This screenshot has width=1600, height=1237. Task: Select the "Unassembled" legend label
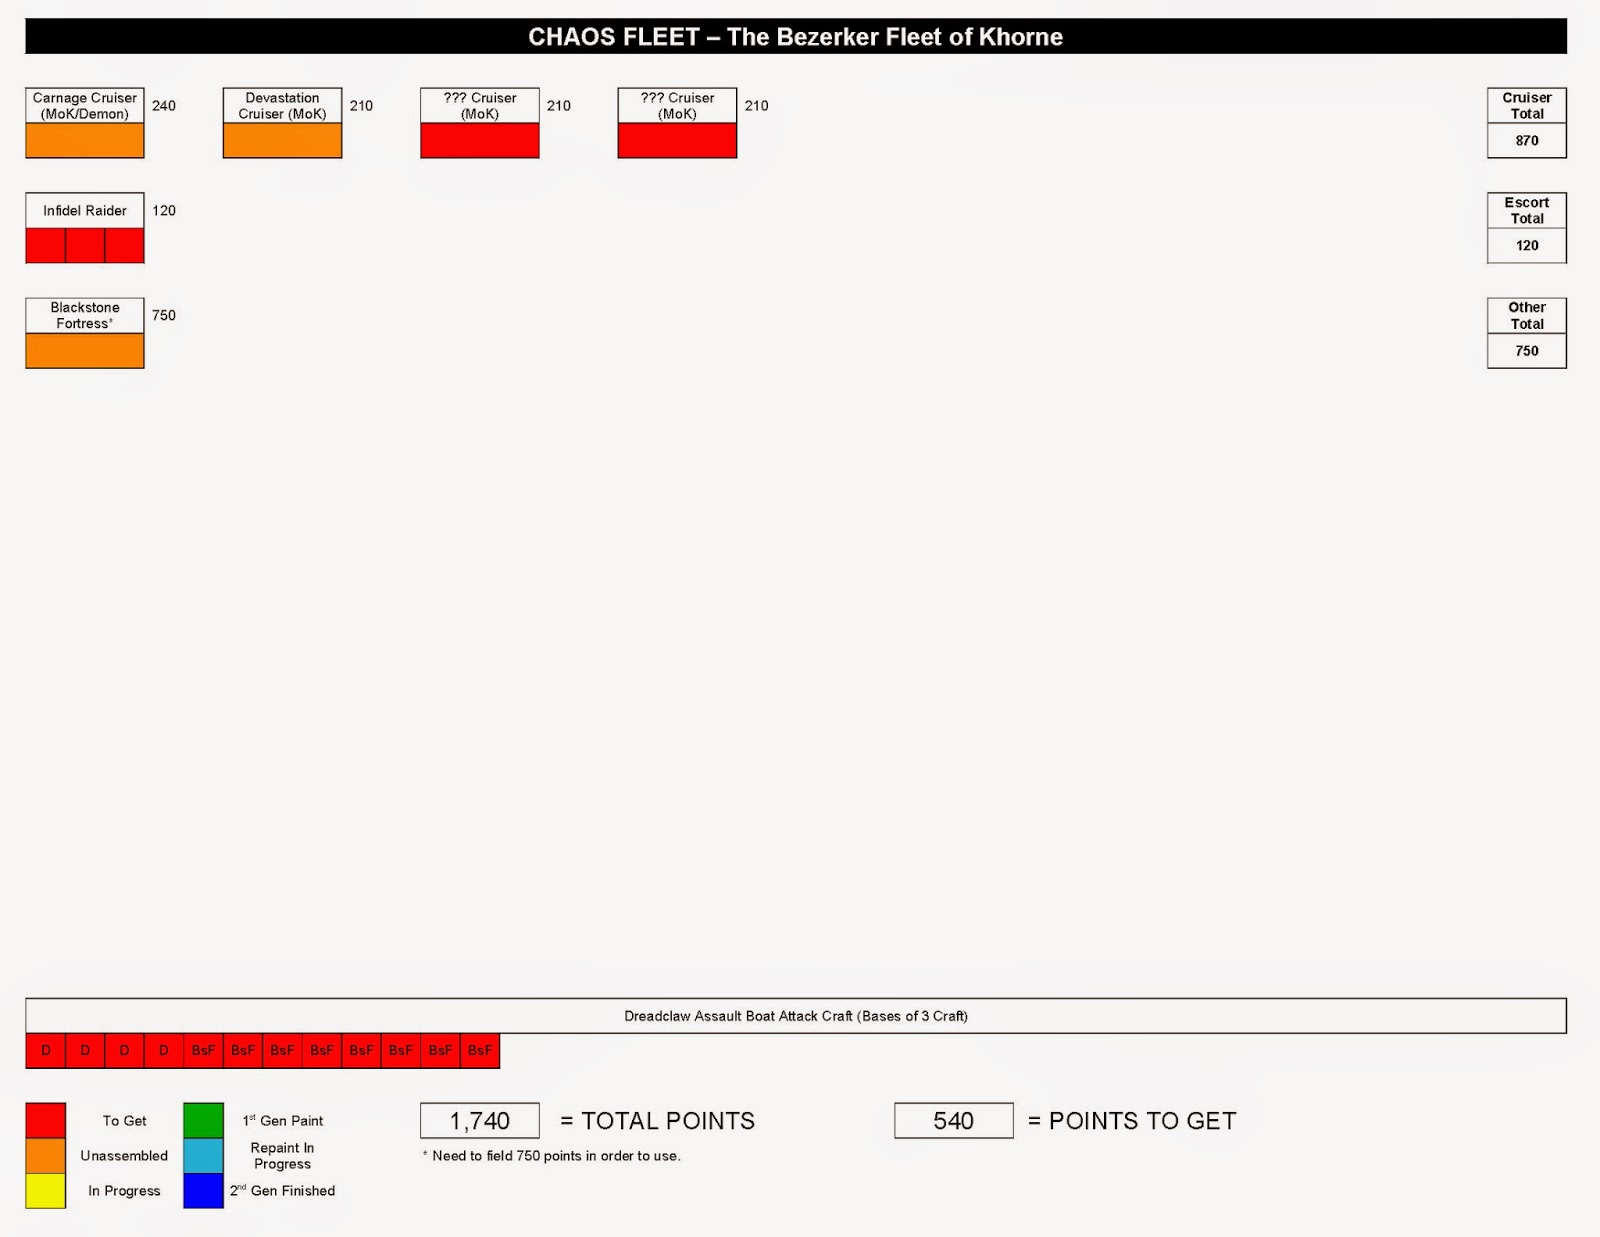[124, 1156]
